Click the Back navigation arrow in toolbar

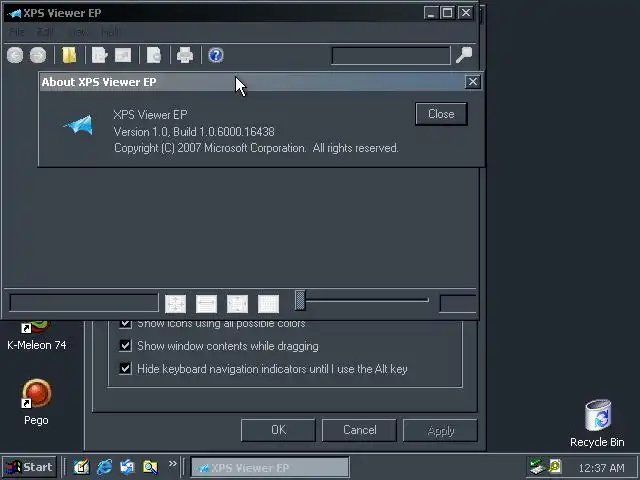pyautogui.click(x=15, y=55)
